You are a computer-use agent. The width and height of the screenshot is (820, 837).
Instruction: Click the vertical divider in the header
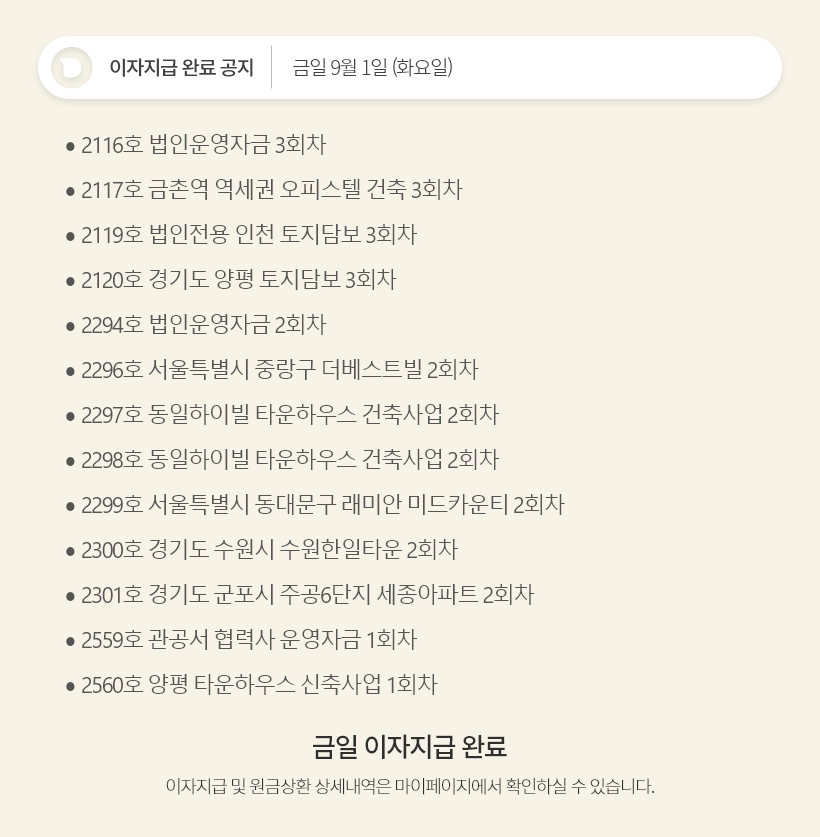click(272, 67)
